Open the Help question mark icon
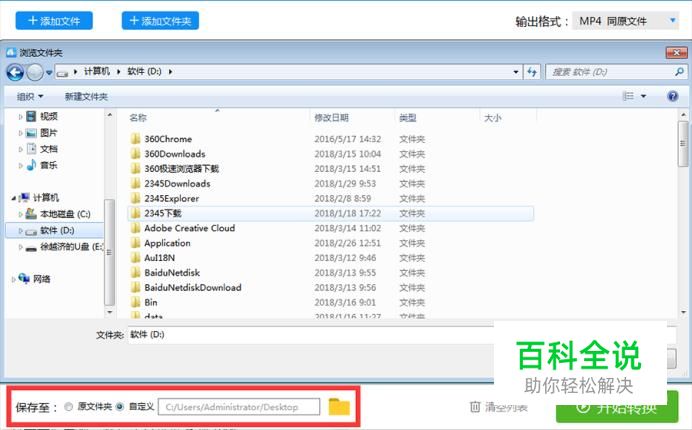Viewport: 692px width, 430px height. [673, 96]
